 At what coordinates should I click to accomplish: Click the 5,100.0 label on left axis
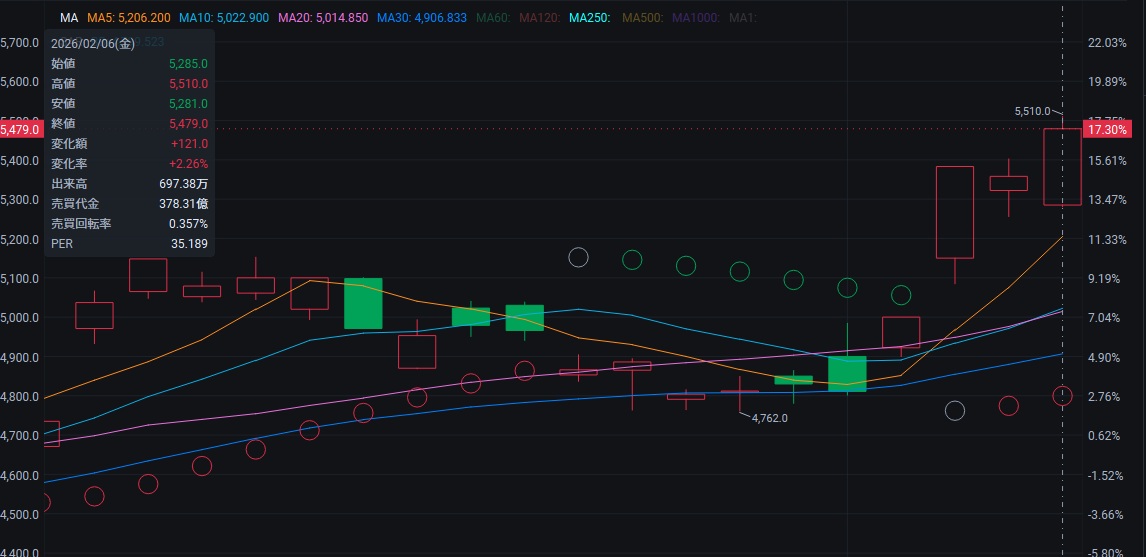coord(20,278)
